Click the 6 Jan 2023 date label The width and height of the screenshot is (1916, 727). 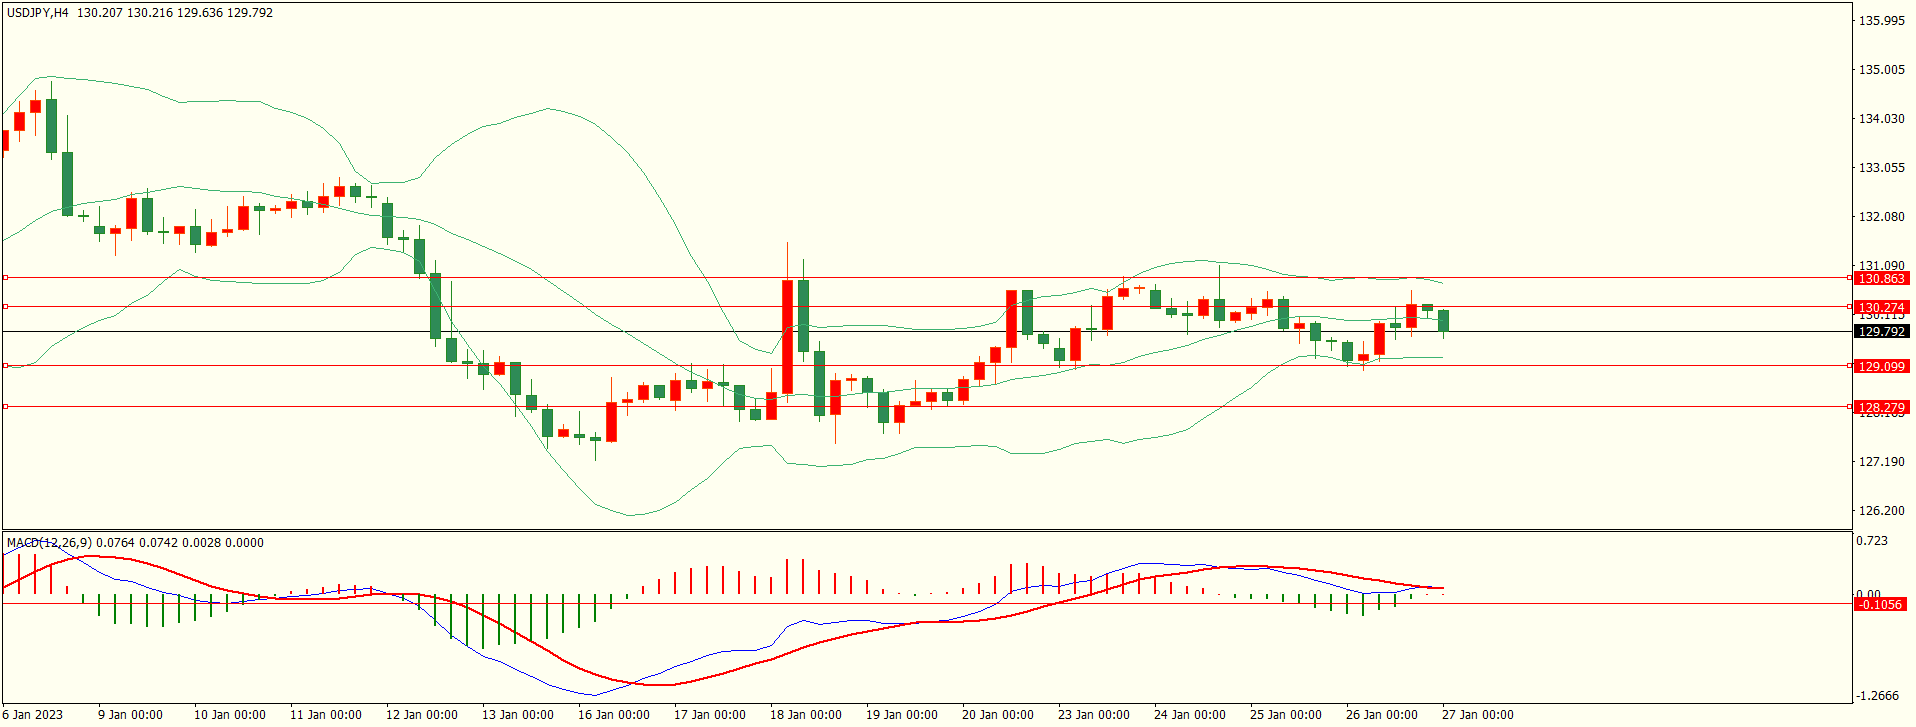pyautogui.click(x=32, y=715)
